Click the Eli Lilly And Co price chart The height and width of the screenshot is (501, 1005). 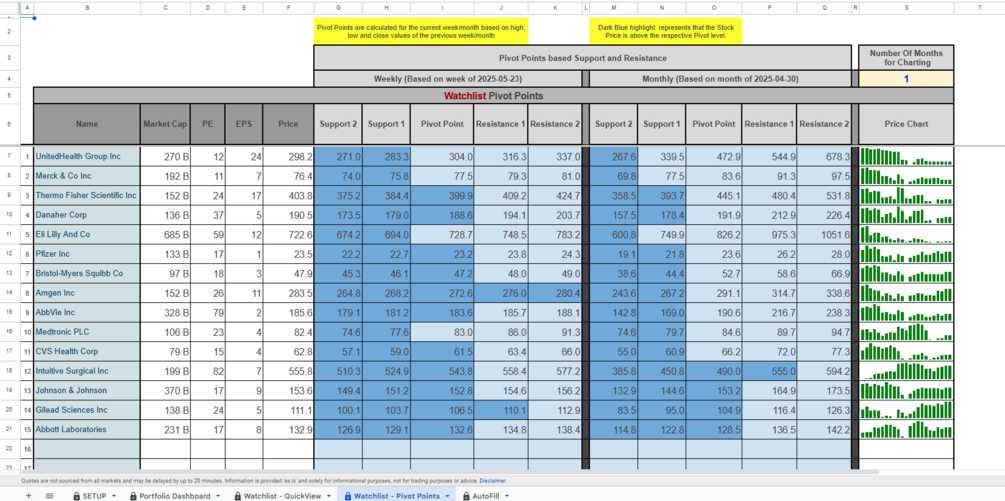pyautogui.click(x=906, y=234)
